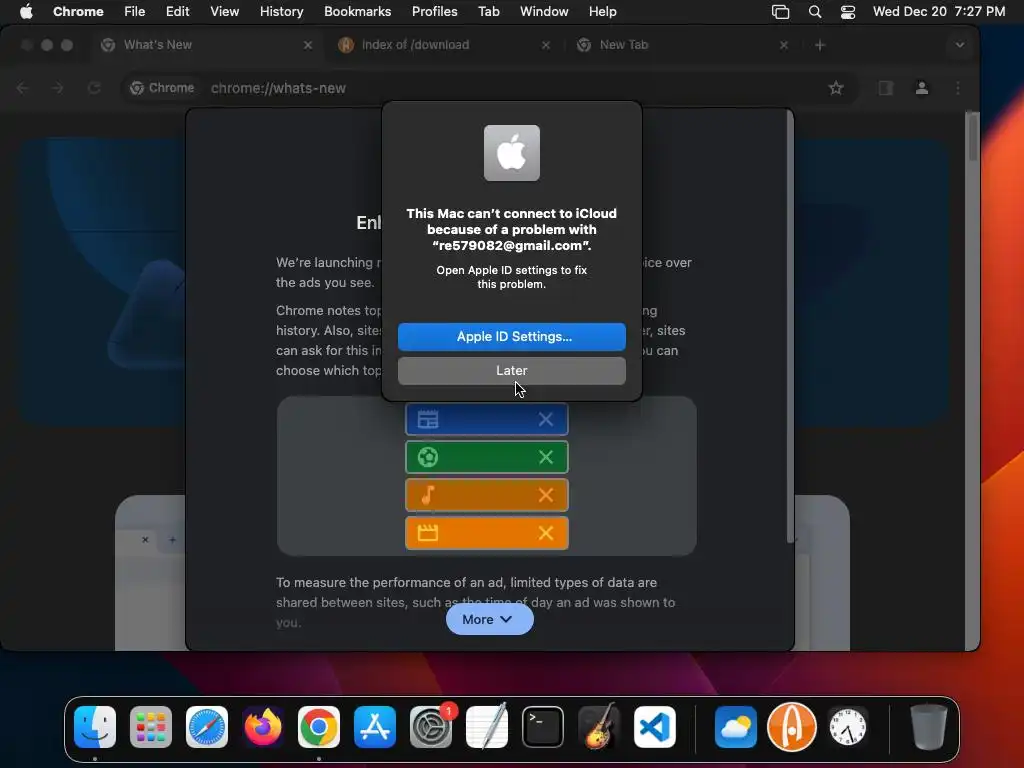
Task: Click the Chrome back arrow
Action: (x=23, y=88)
